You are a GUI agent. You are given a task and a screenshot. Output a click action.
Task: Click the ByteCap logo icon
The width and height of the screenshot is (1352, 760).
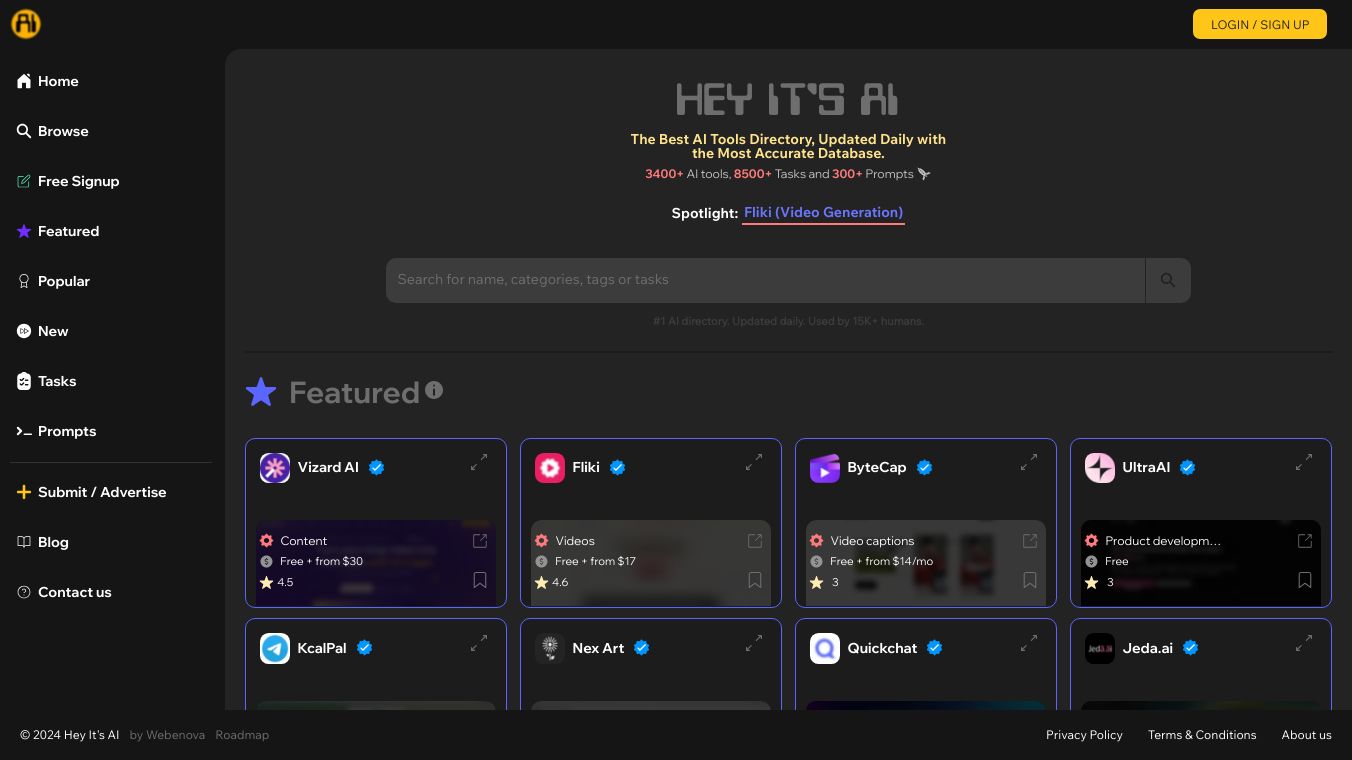825,468
